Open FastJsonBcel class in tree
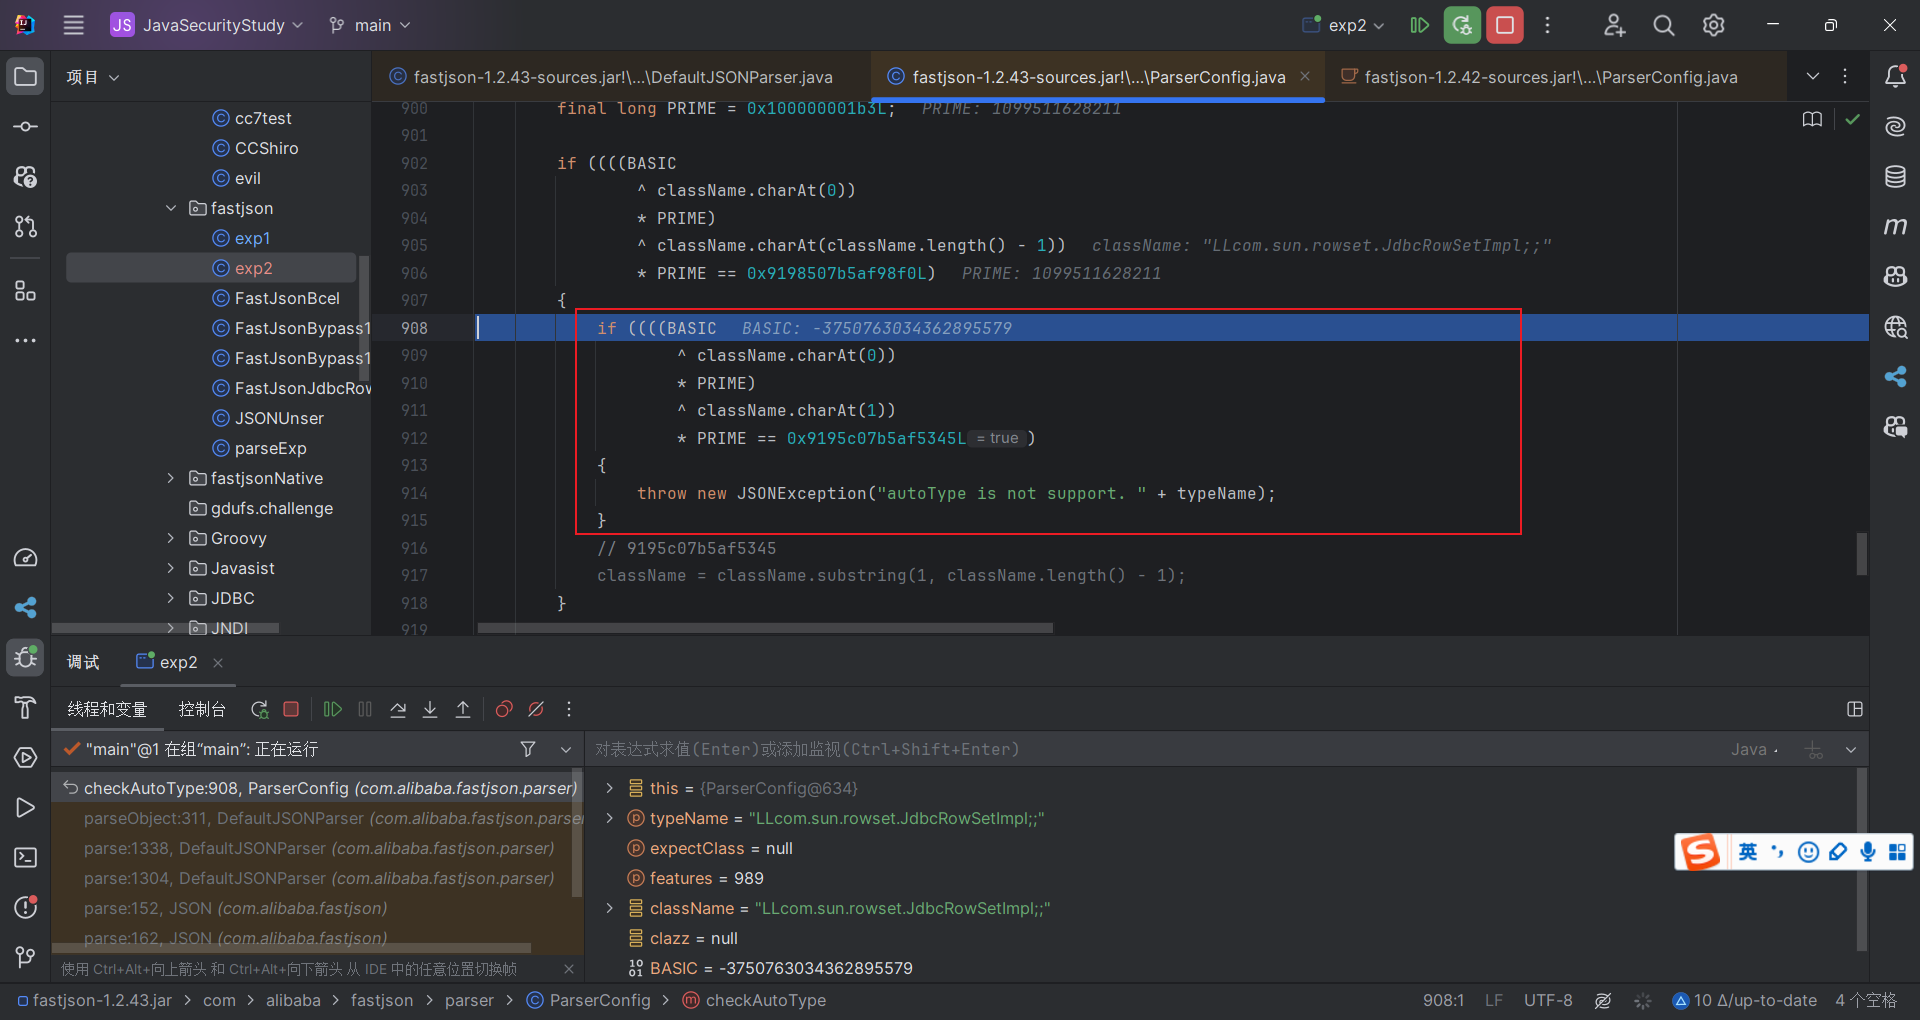1920x1020 pixels. click(x=287, y=298)
